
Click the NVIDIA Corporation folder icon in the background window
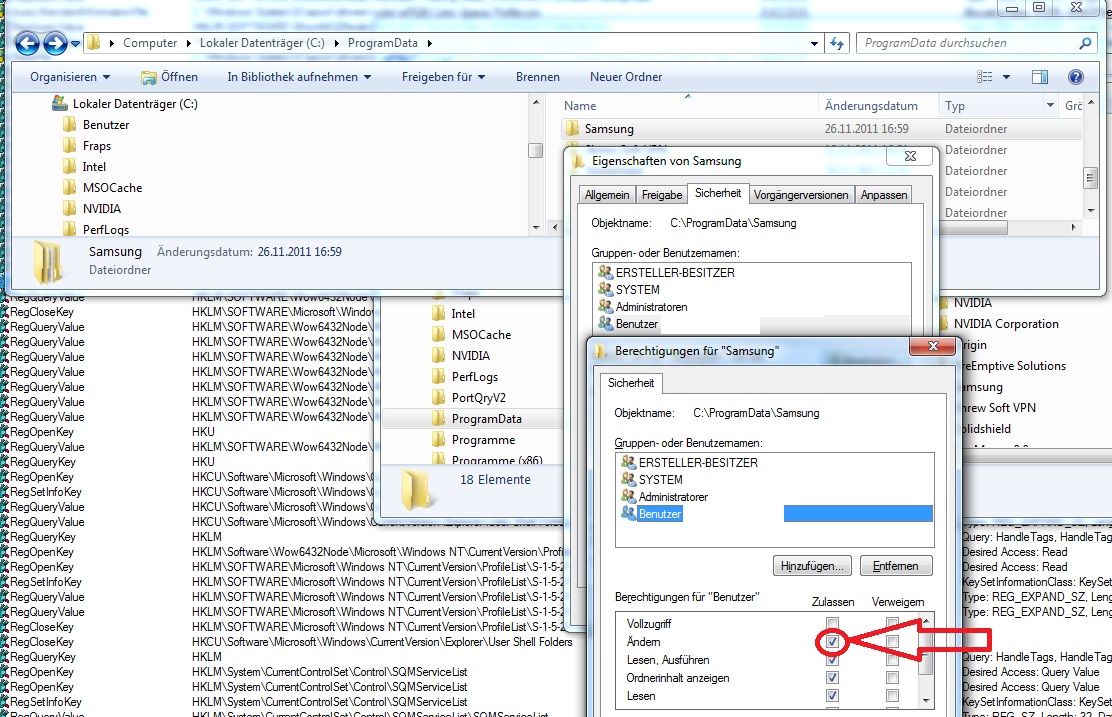pos(945,323)
